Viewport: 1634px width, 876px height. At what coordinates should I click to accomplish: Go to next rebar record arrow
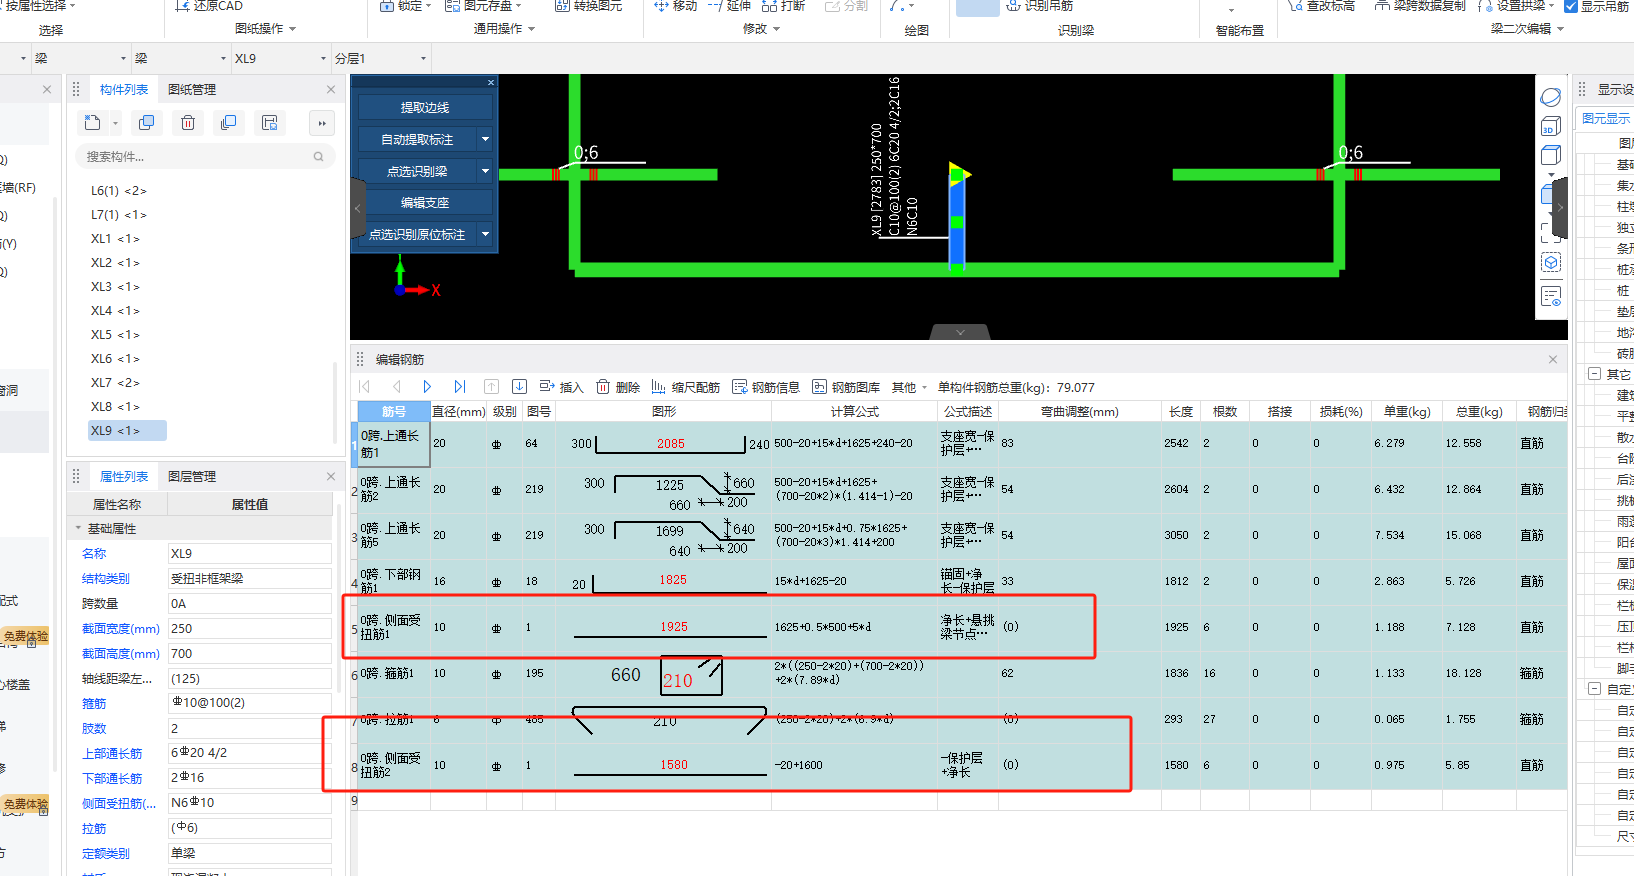tap(427, 387)
